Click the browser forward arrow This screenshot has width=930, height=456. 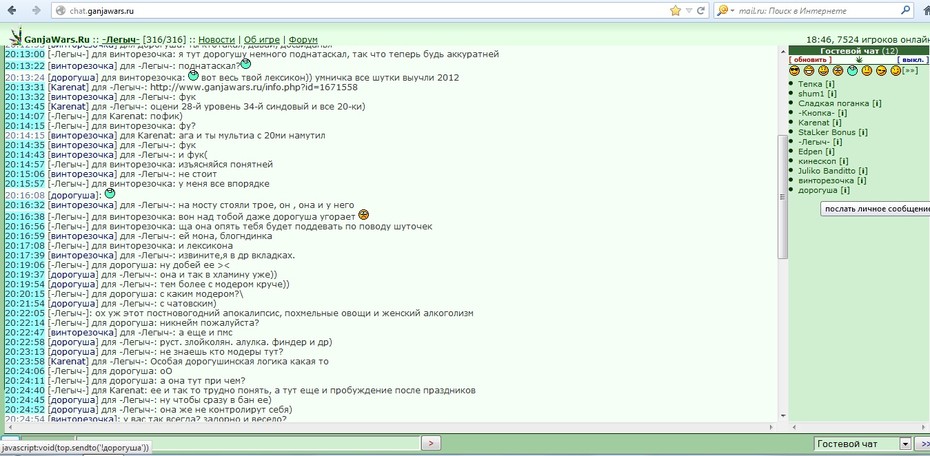tap(36, 10)
